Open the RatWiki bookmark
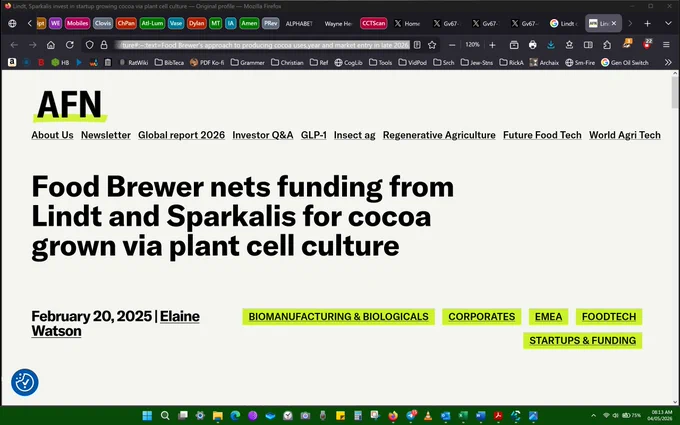 134,62
